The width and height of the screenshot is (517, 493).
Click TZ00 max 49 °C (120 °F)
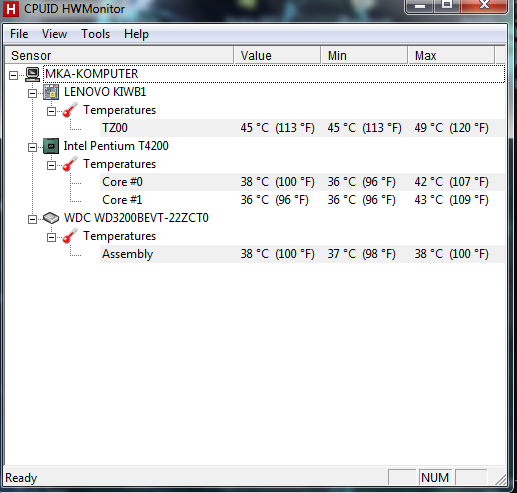click(x=451, y=128)
